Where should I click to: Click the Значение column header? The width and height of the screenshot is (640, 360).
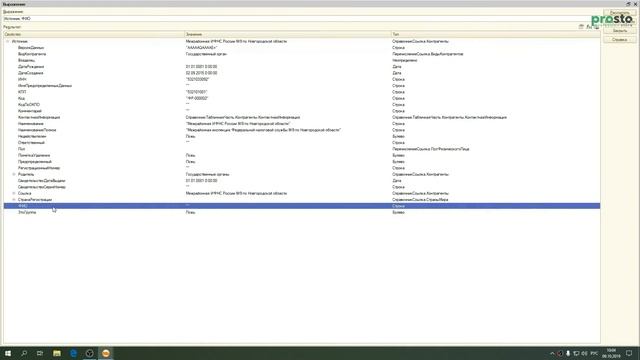coord(287,34)
